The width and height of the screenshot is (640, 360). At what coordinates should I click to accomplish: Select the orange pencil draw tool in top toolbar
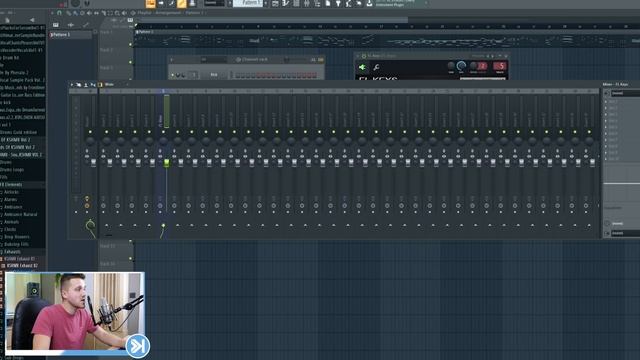182,4
